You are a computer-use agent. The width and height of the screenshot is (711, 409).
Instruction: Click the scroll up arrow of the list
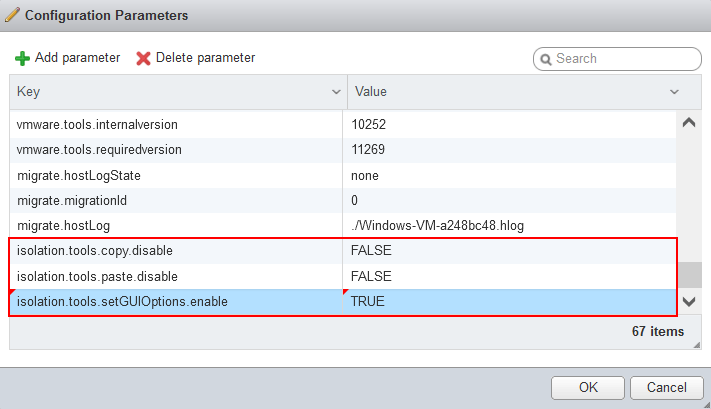pos(689,122)
